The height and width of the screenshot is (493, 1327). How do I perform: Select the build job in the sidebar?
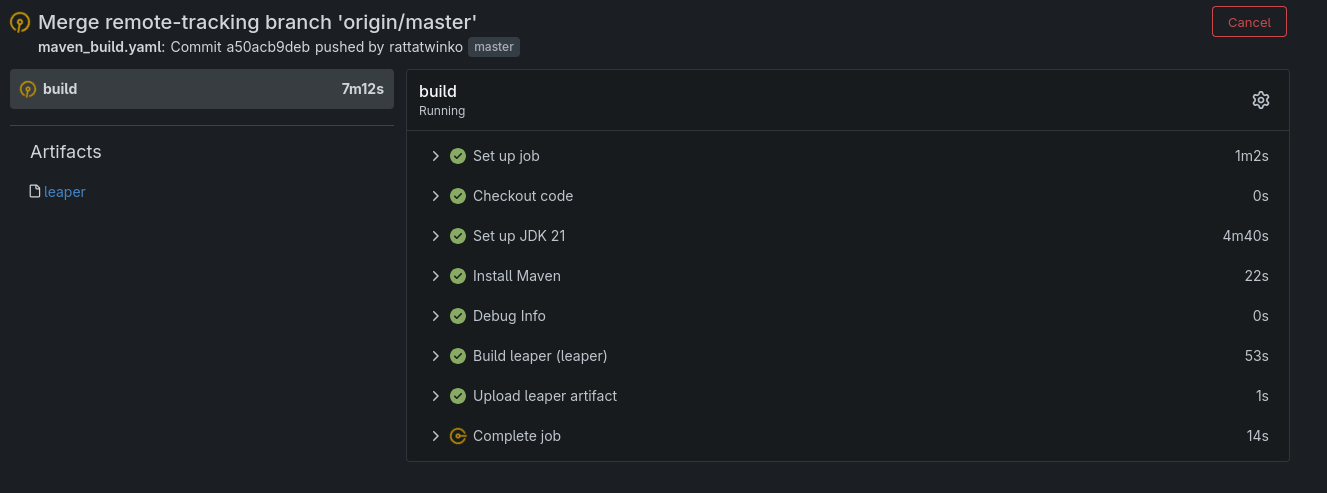click(x=200, y=89)
